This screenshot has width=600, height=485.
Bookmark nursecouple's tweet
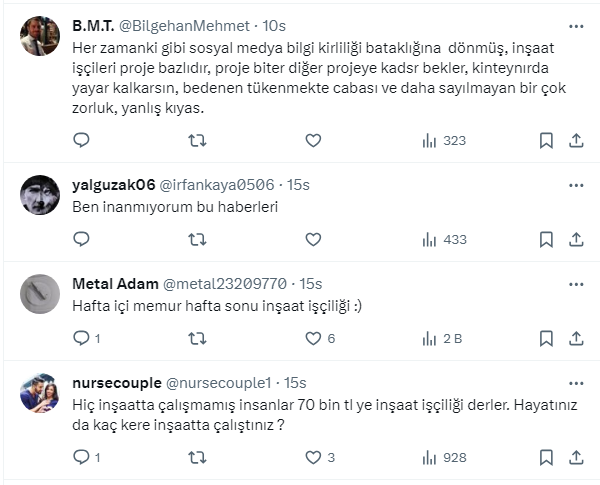pyautogui.click(x=546, y=457)
